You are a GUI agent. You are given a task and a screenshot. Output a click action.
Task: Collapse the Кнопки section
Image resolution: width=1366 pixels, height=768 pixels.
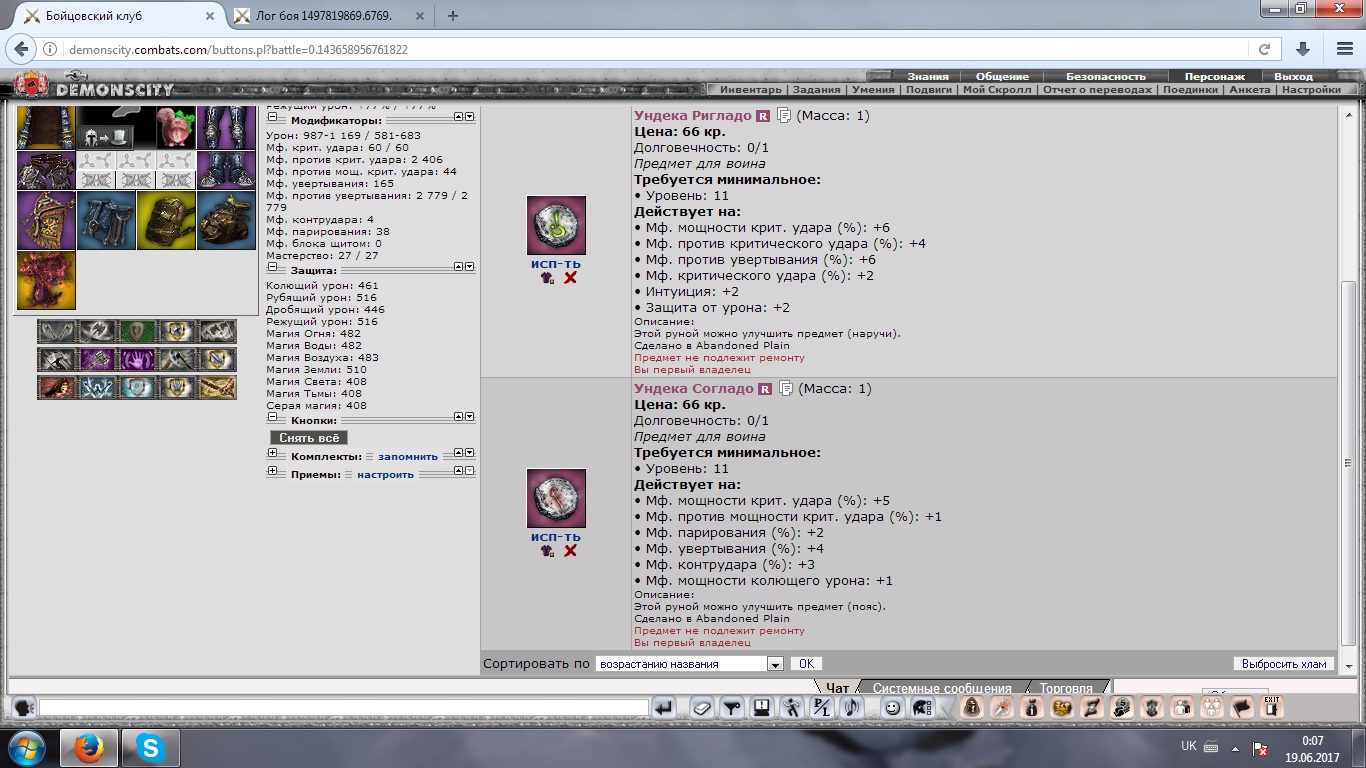pos(272,418)
